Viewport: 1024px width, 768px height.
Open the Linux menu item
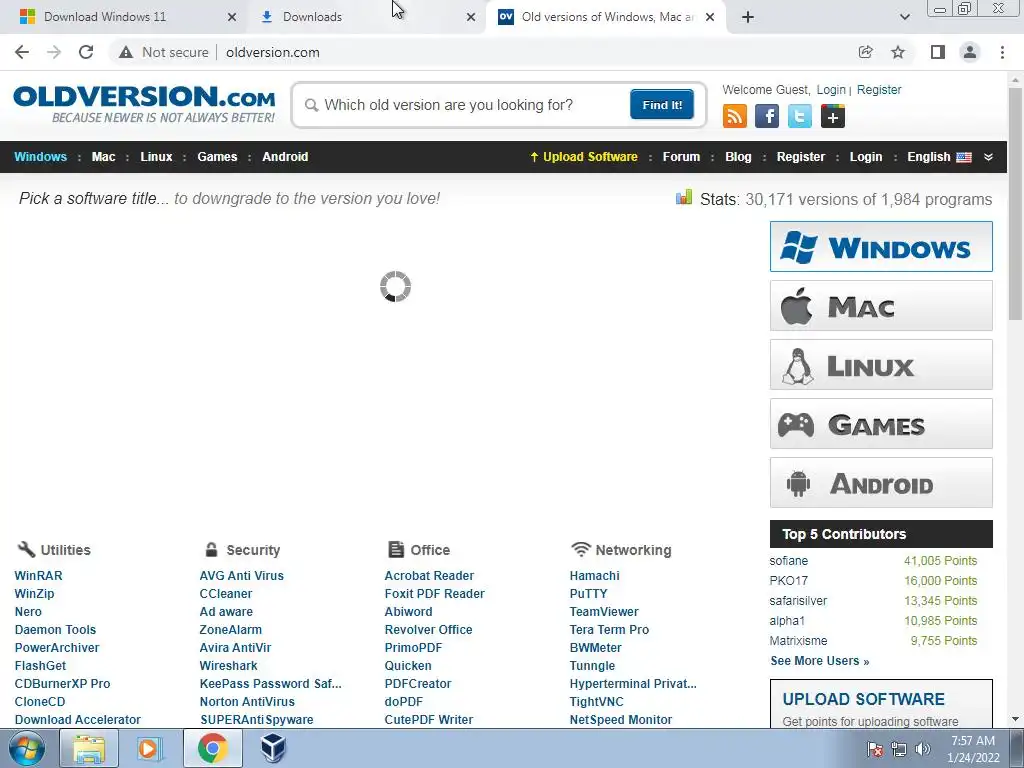[156, 157]
